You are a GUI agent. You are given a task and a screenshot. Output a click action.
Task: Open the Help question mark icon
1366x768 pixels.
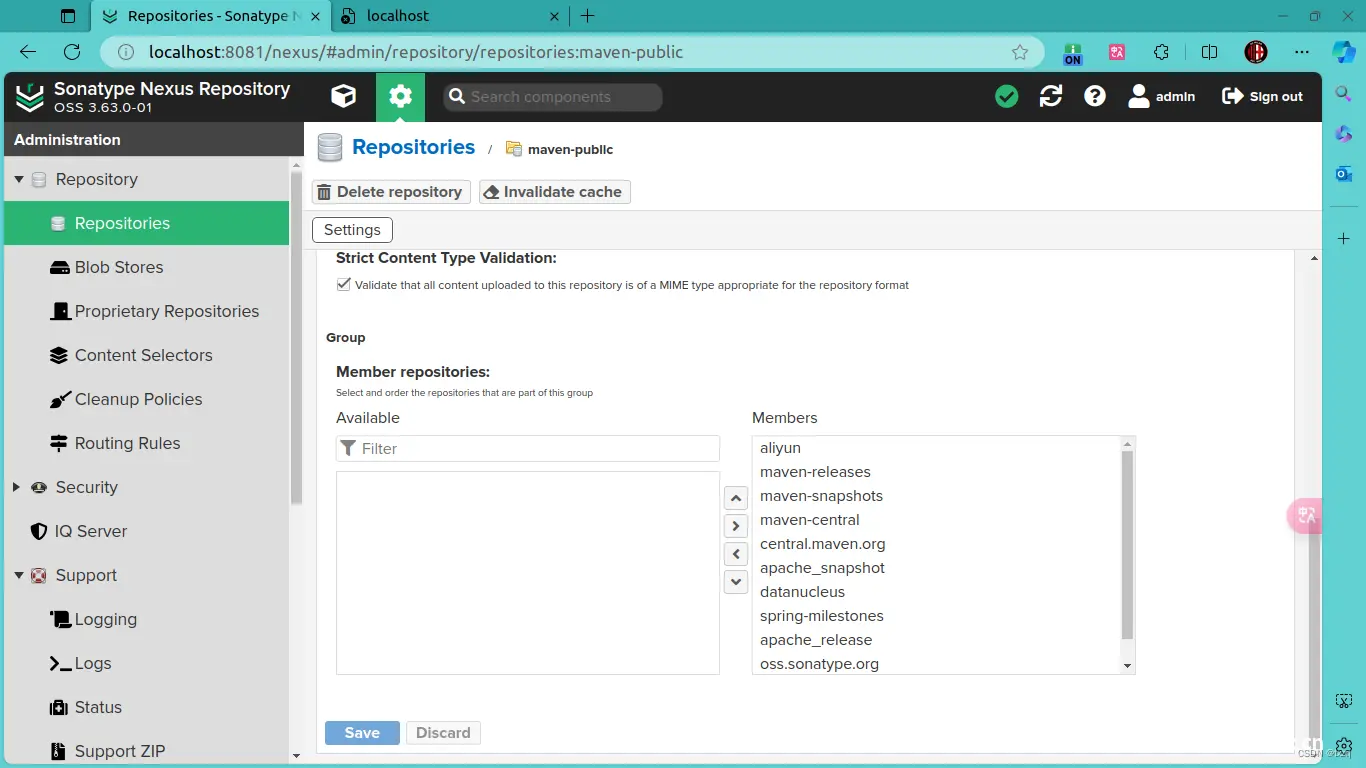pos(1095,96)
